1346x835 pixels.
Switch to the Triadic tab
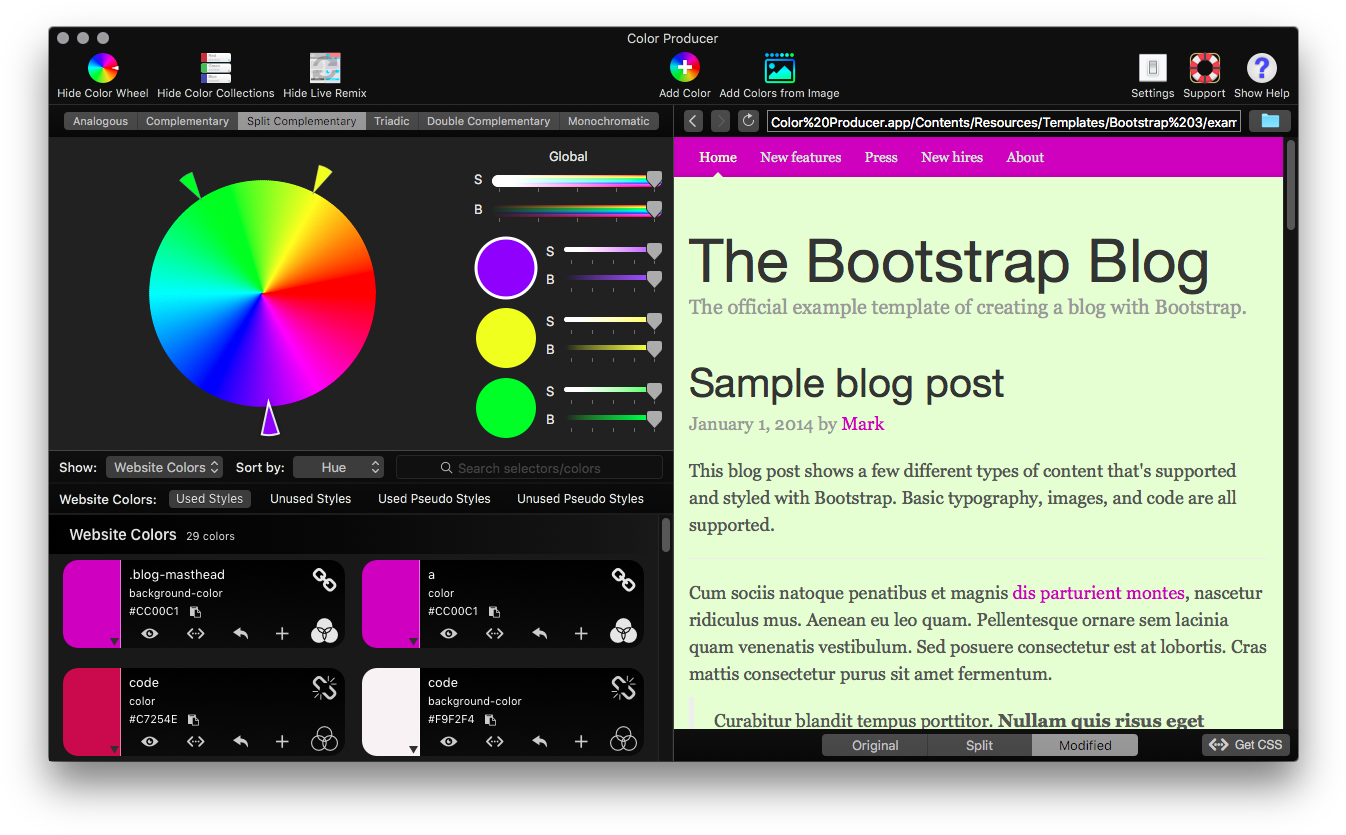click(x=391, y=121)
